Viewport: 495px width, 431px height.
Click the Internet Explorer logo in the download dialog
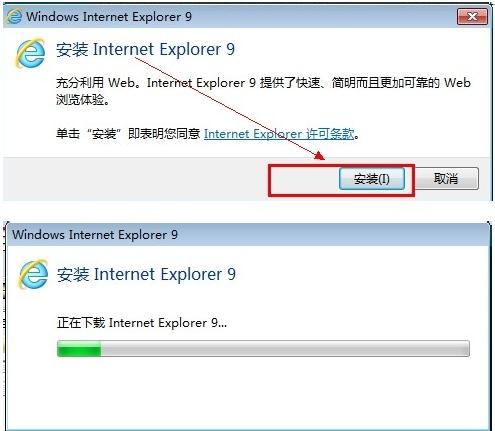coord(33,274)
